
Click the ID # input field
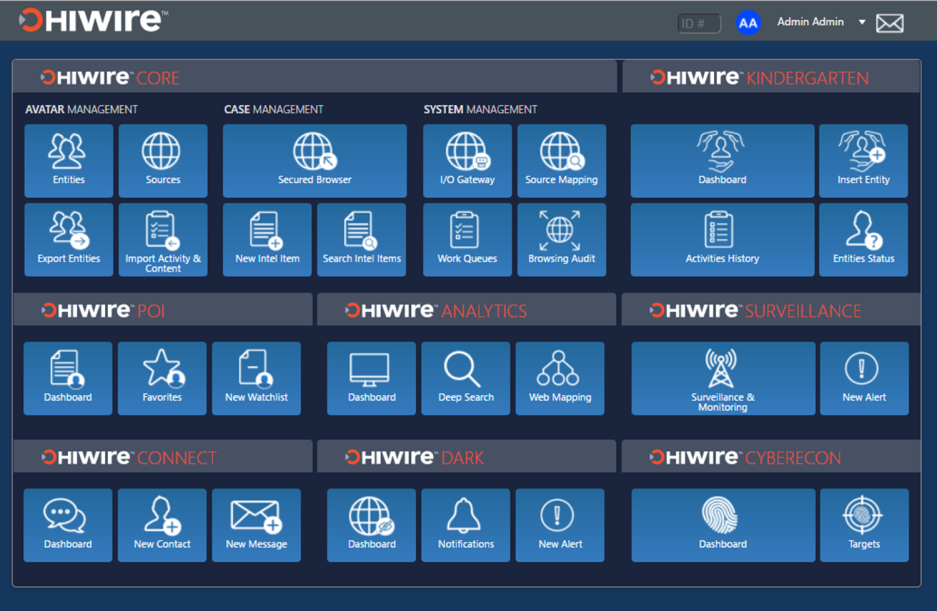(x=699, y=23)
